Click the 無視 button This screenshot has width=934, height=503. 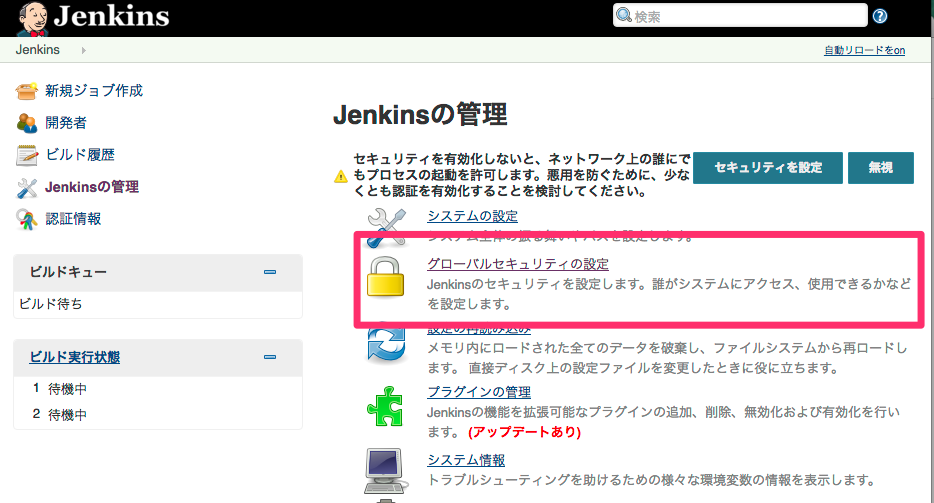(880, 167)
